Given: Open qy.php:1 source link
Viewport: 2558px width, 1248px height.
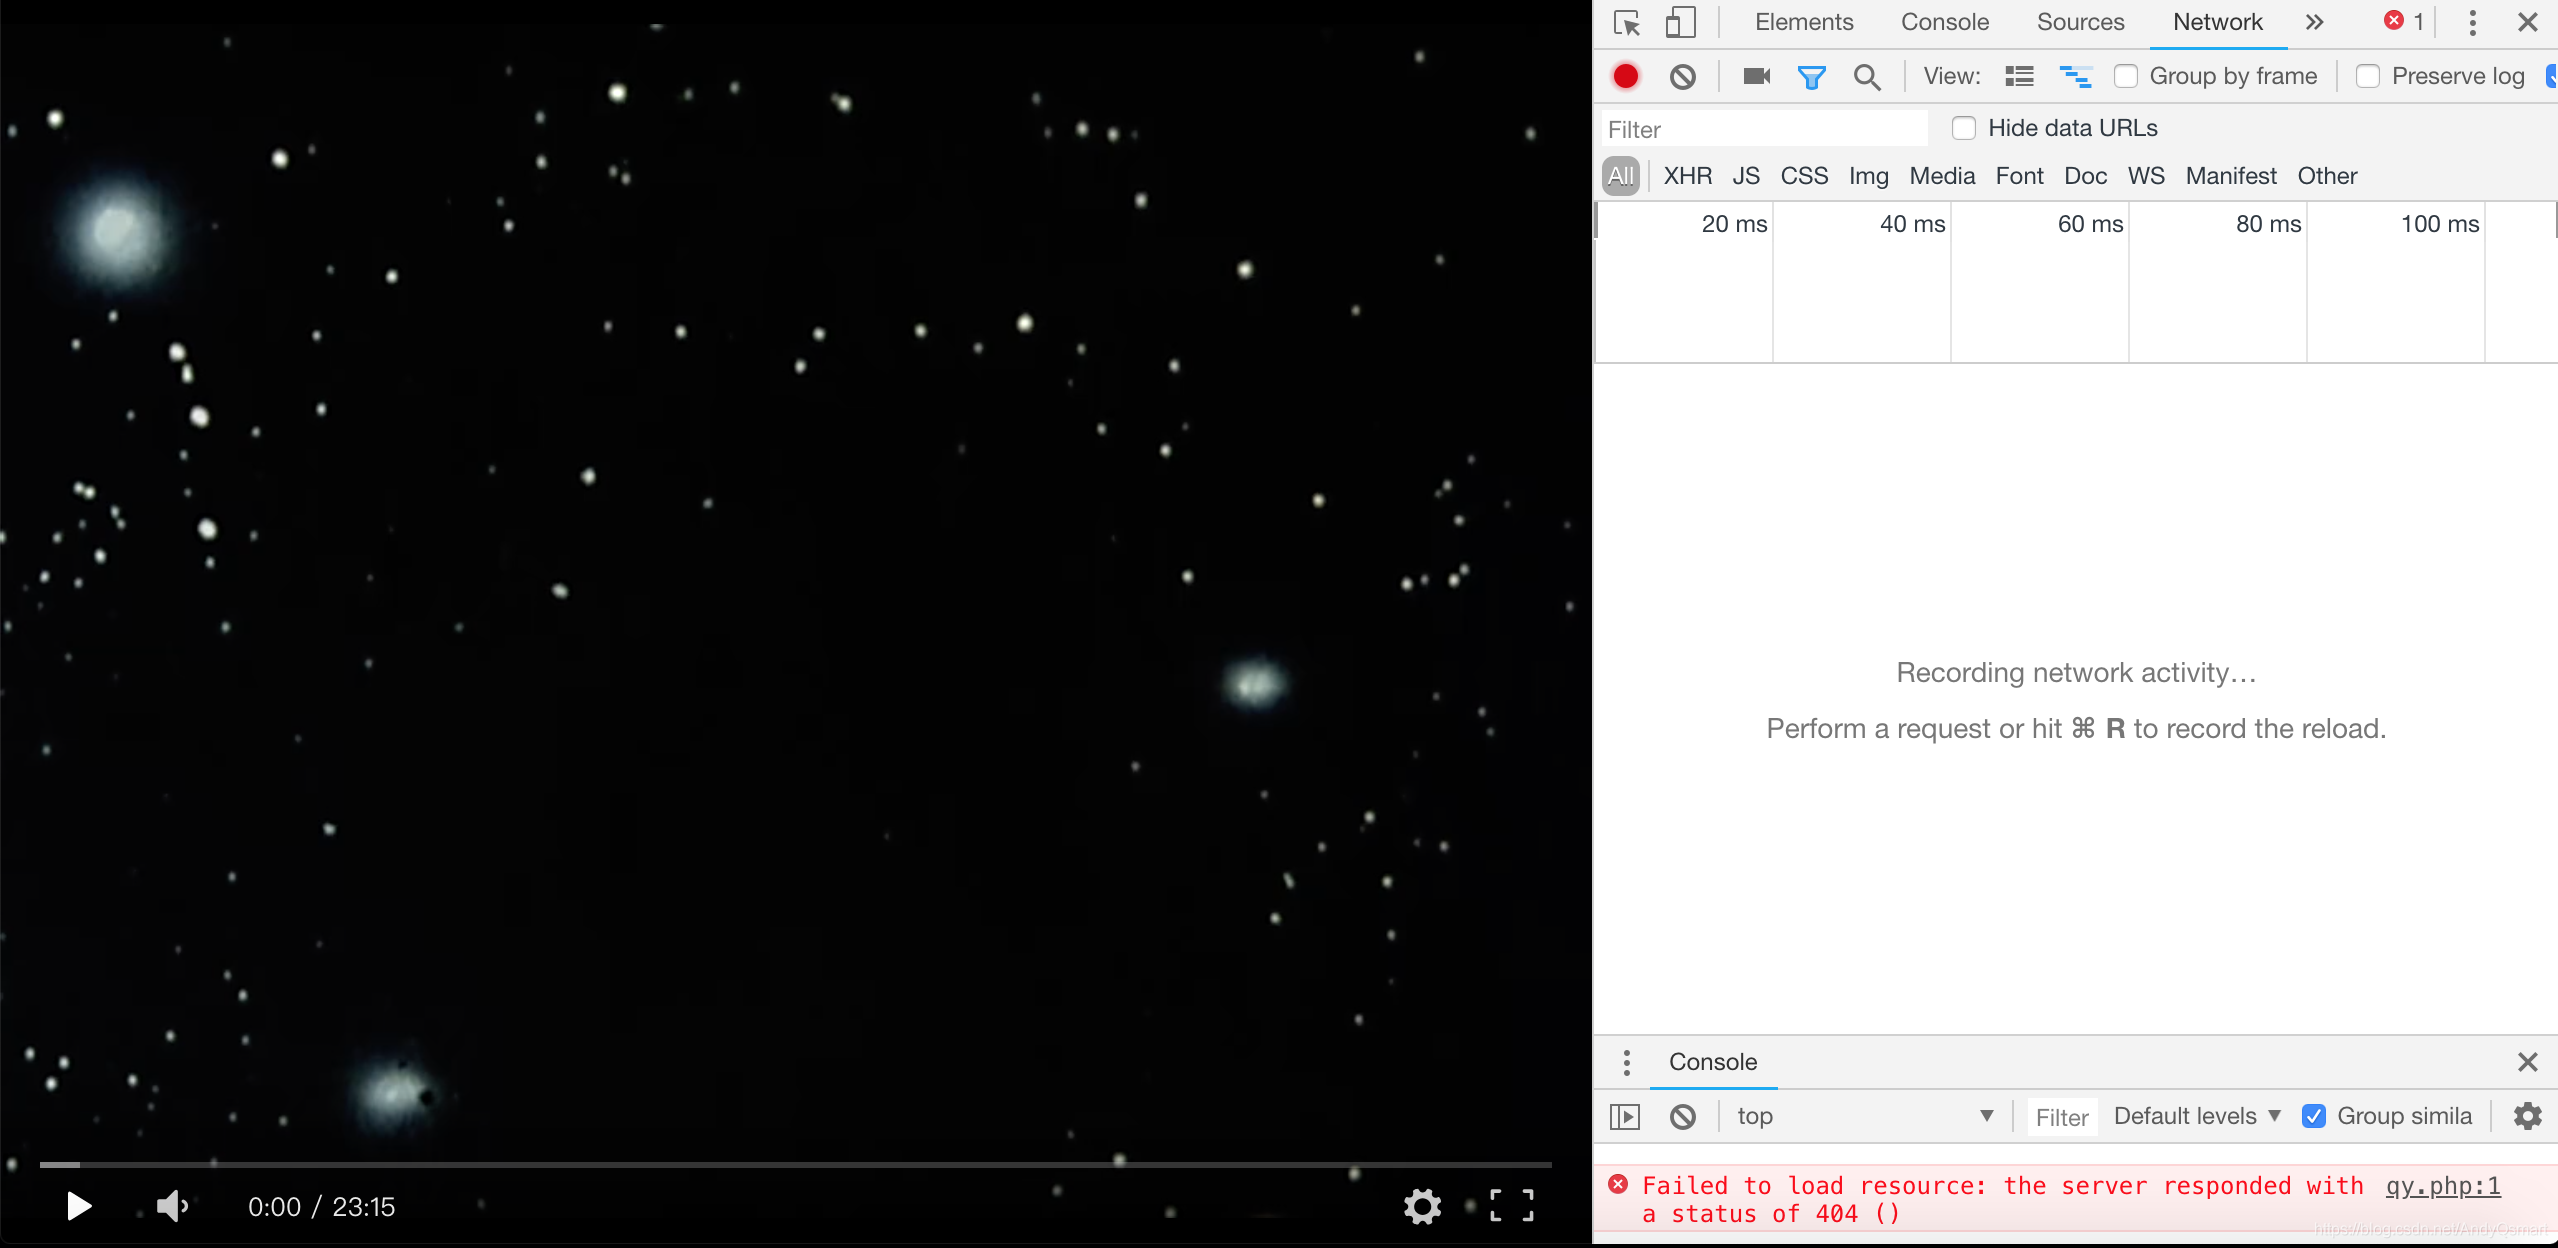Looking at the screenshot, I should 2442,1186.
